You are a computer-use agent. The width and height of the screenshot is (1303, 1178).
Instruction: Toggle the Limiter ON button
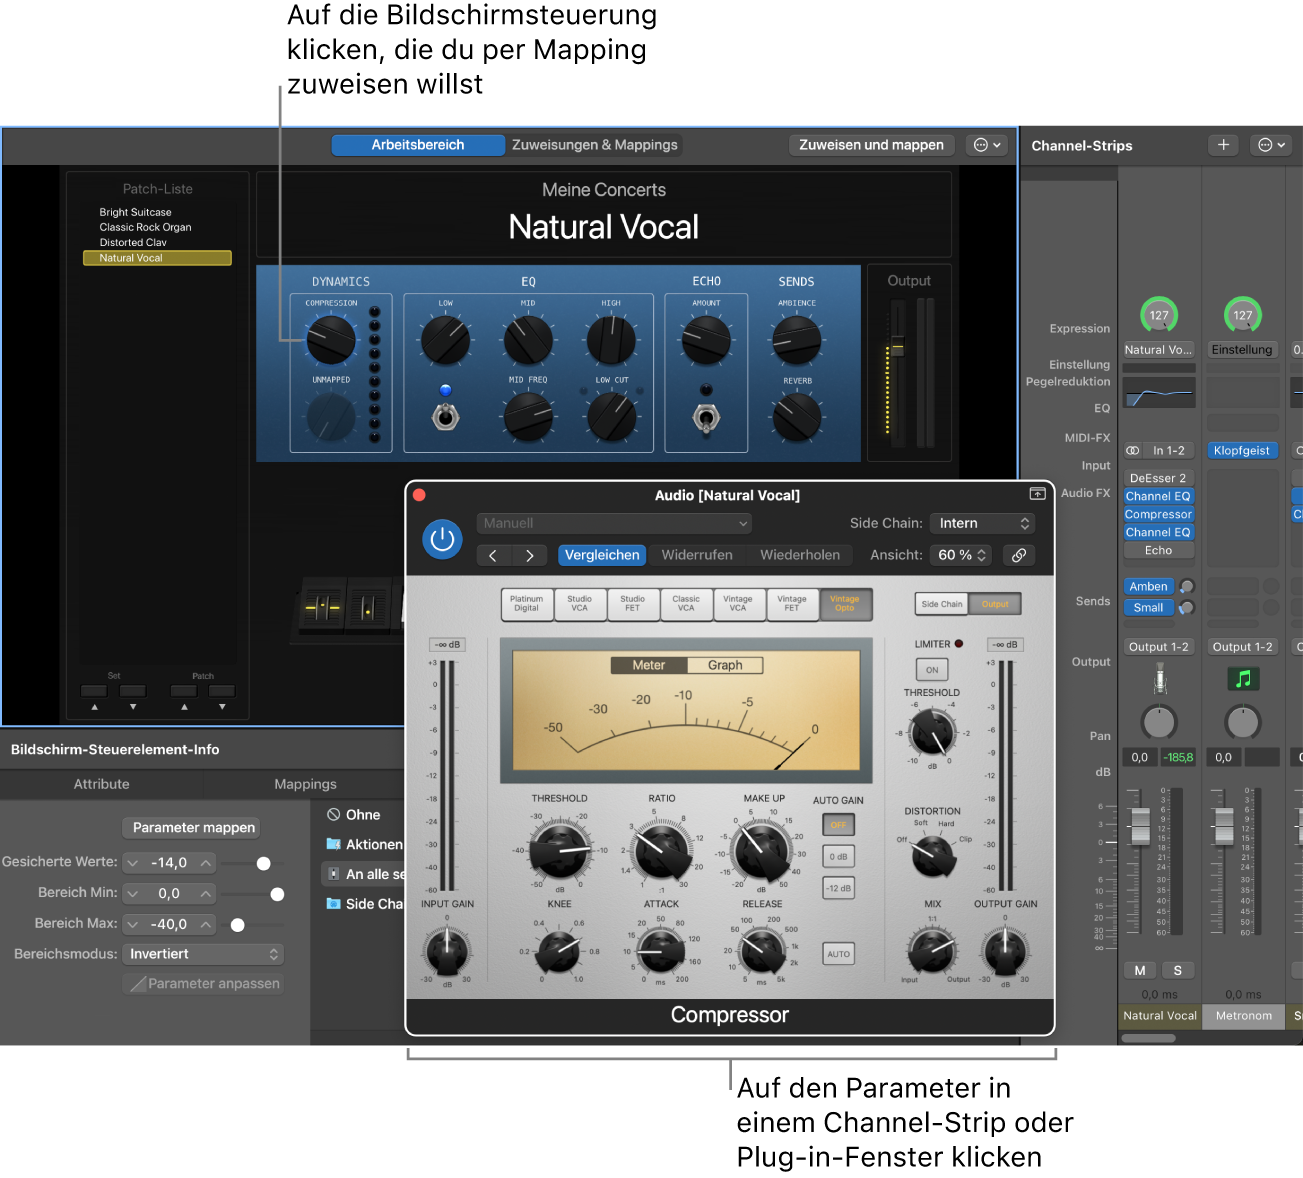931,670
